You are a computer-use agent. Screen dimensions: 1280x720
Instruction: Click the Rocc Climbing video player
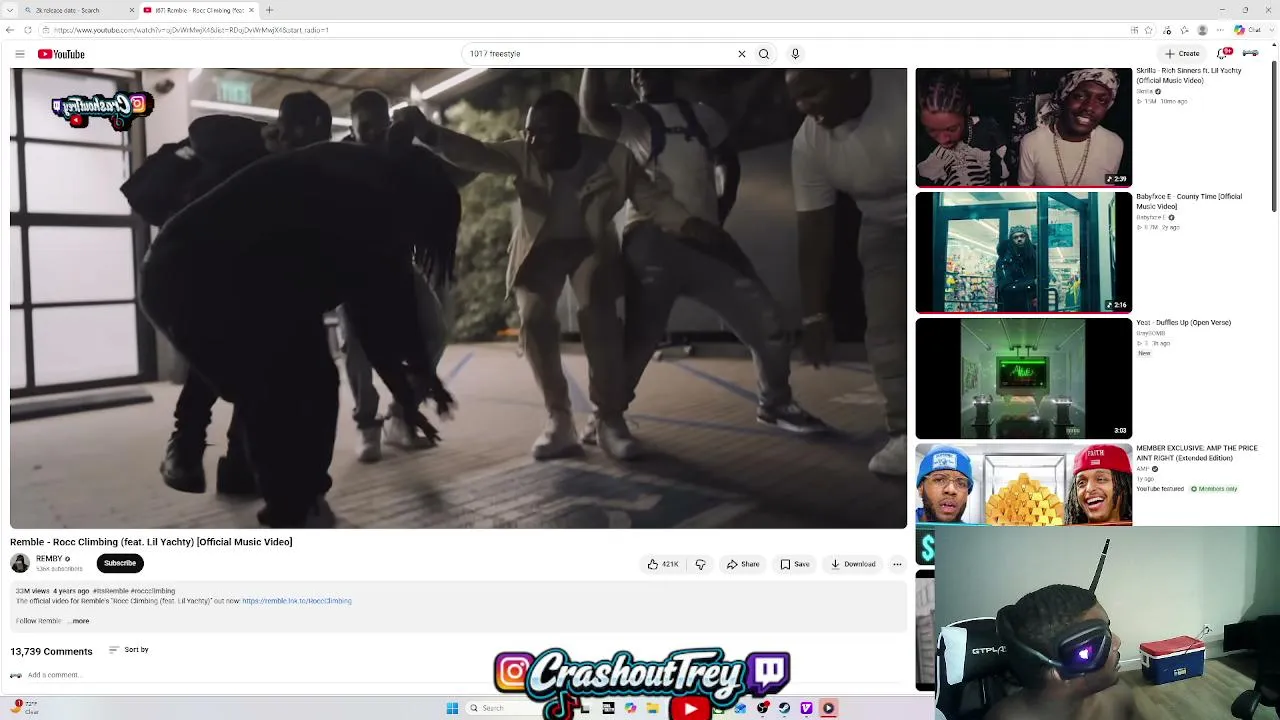[x=458, y=298]
